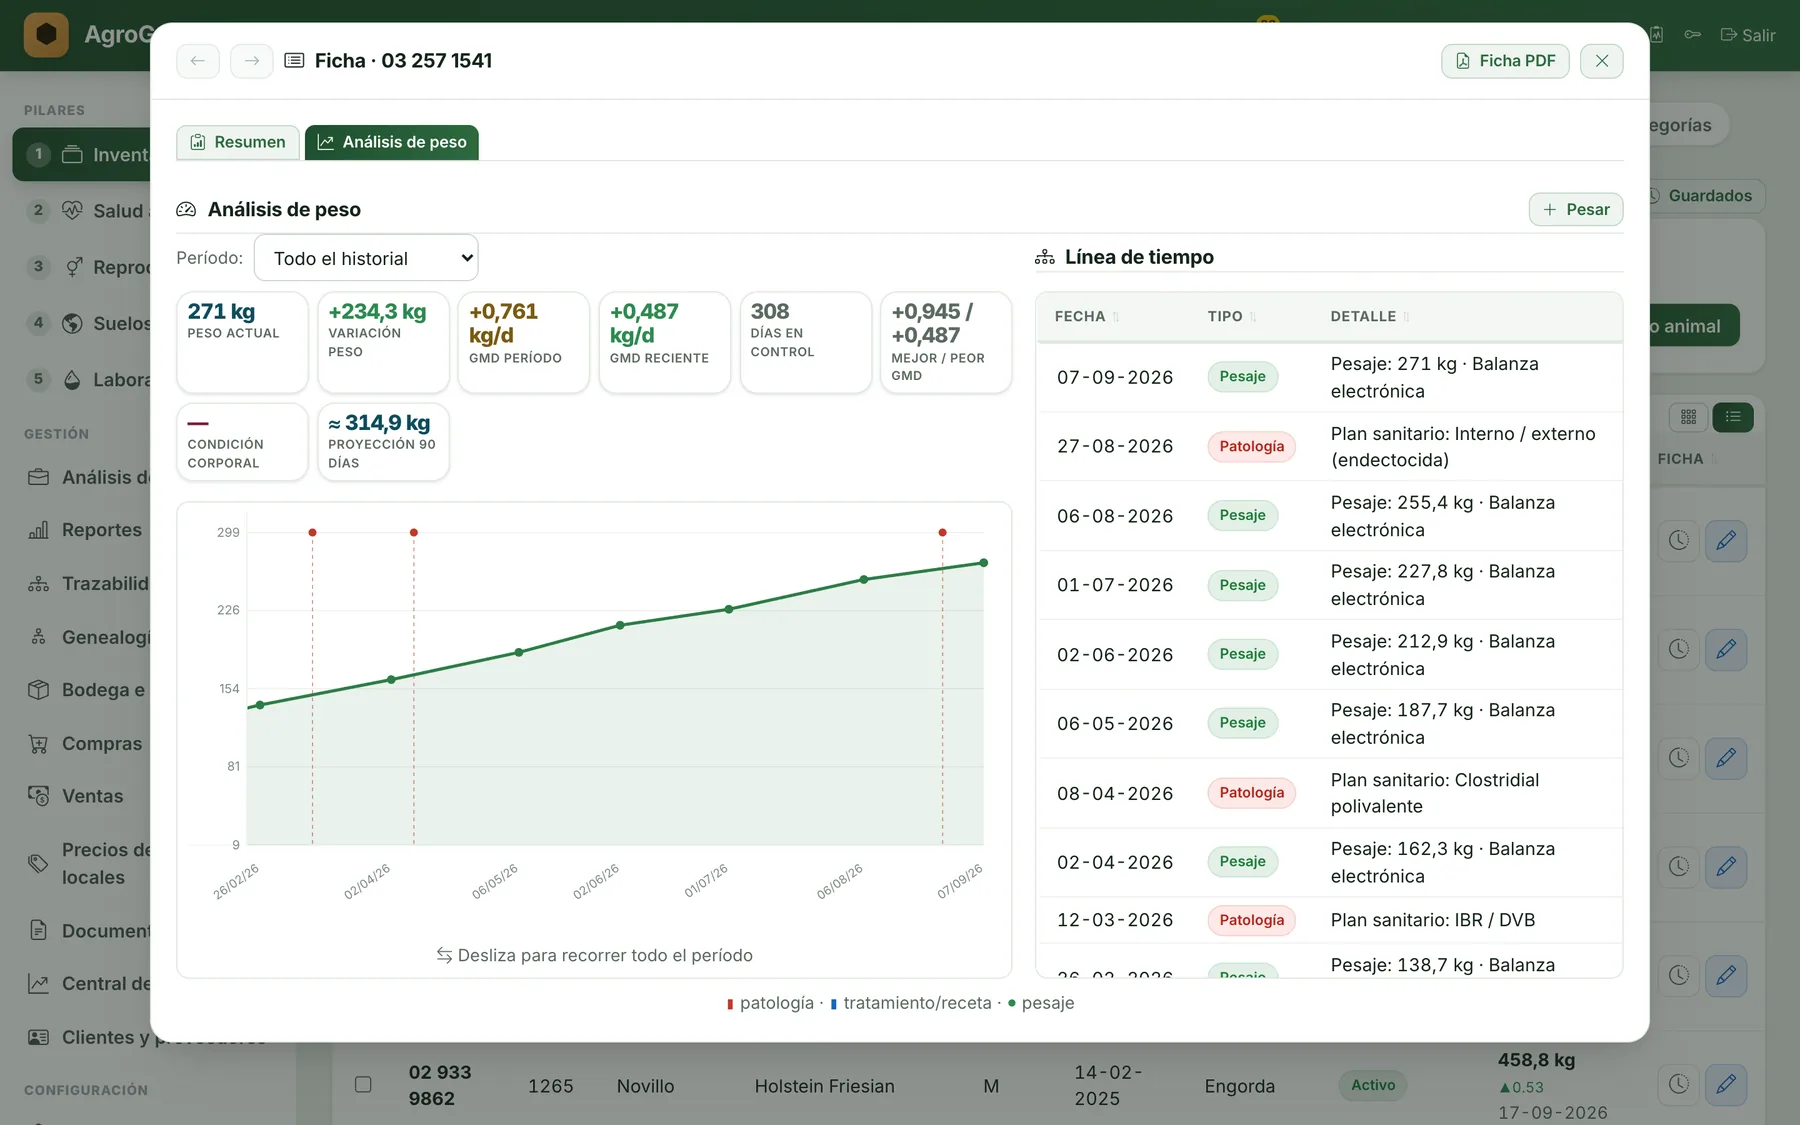Click the Salud heart-pulse icon in the sidebar
This screenshot has height=1125, width=1800.
[72, 211]
